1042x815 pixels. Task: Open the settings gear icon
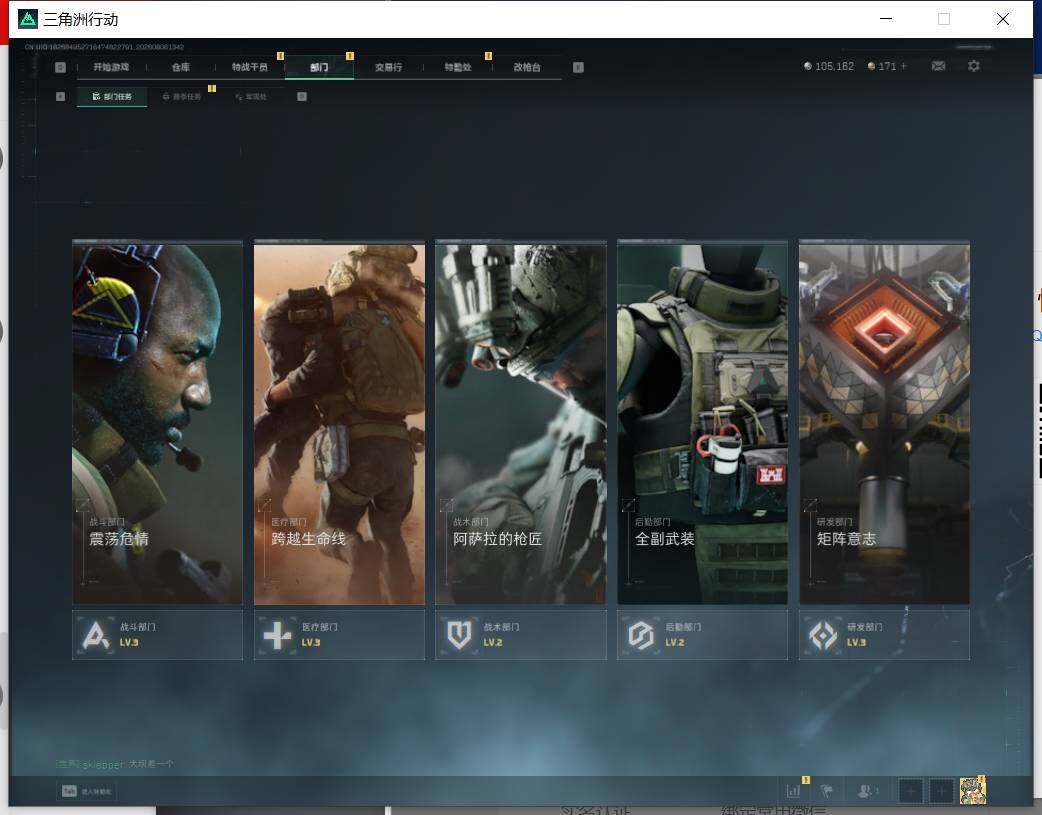[974, 66]
